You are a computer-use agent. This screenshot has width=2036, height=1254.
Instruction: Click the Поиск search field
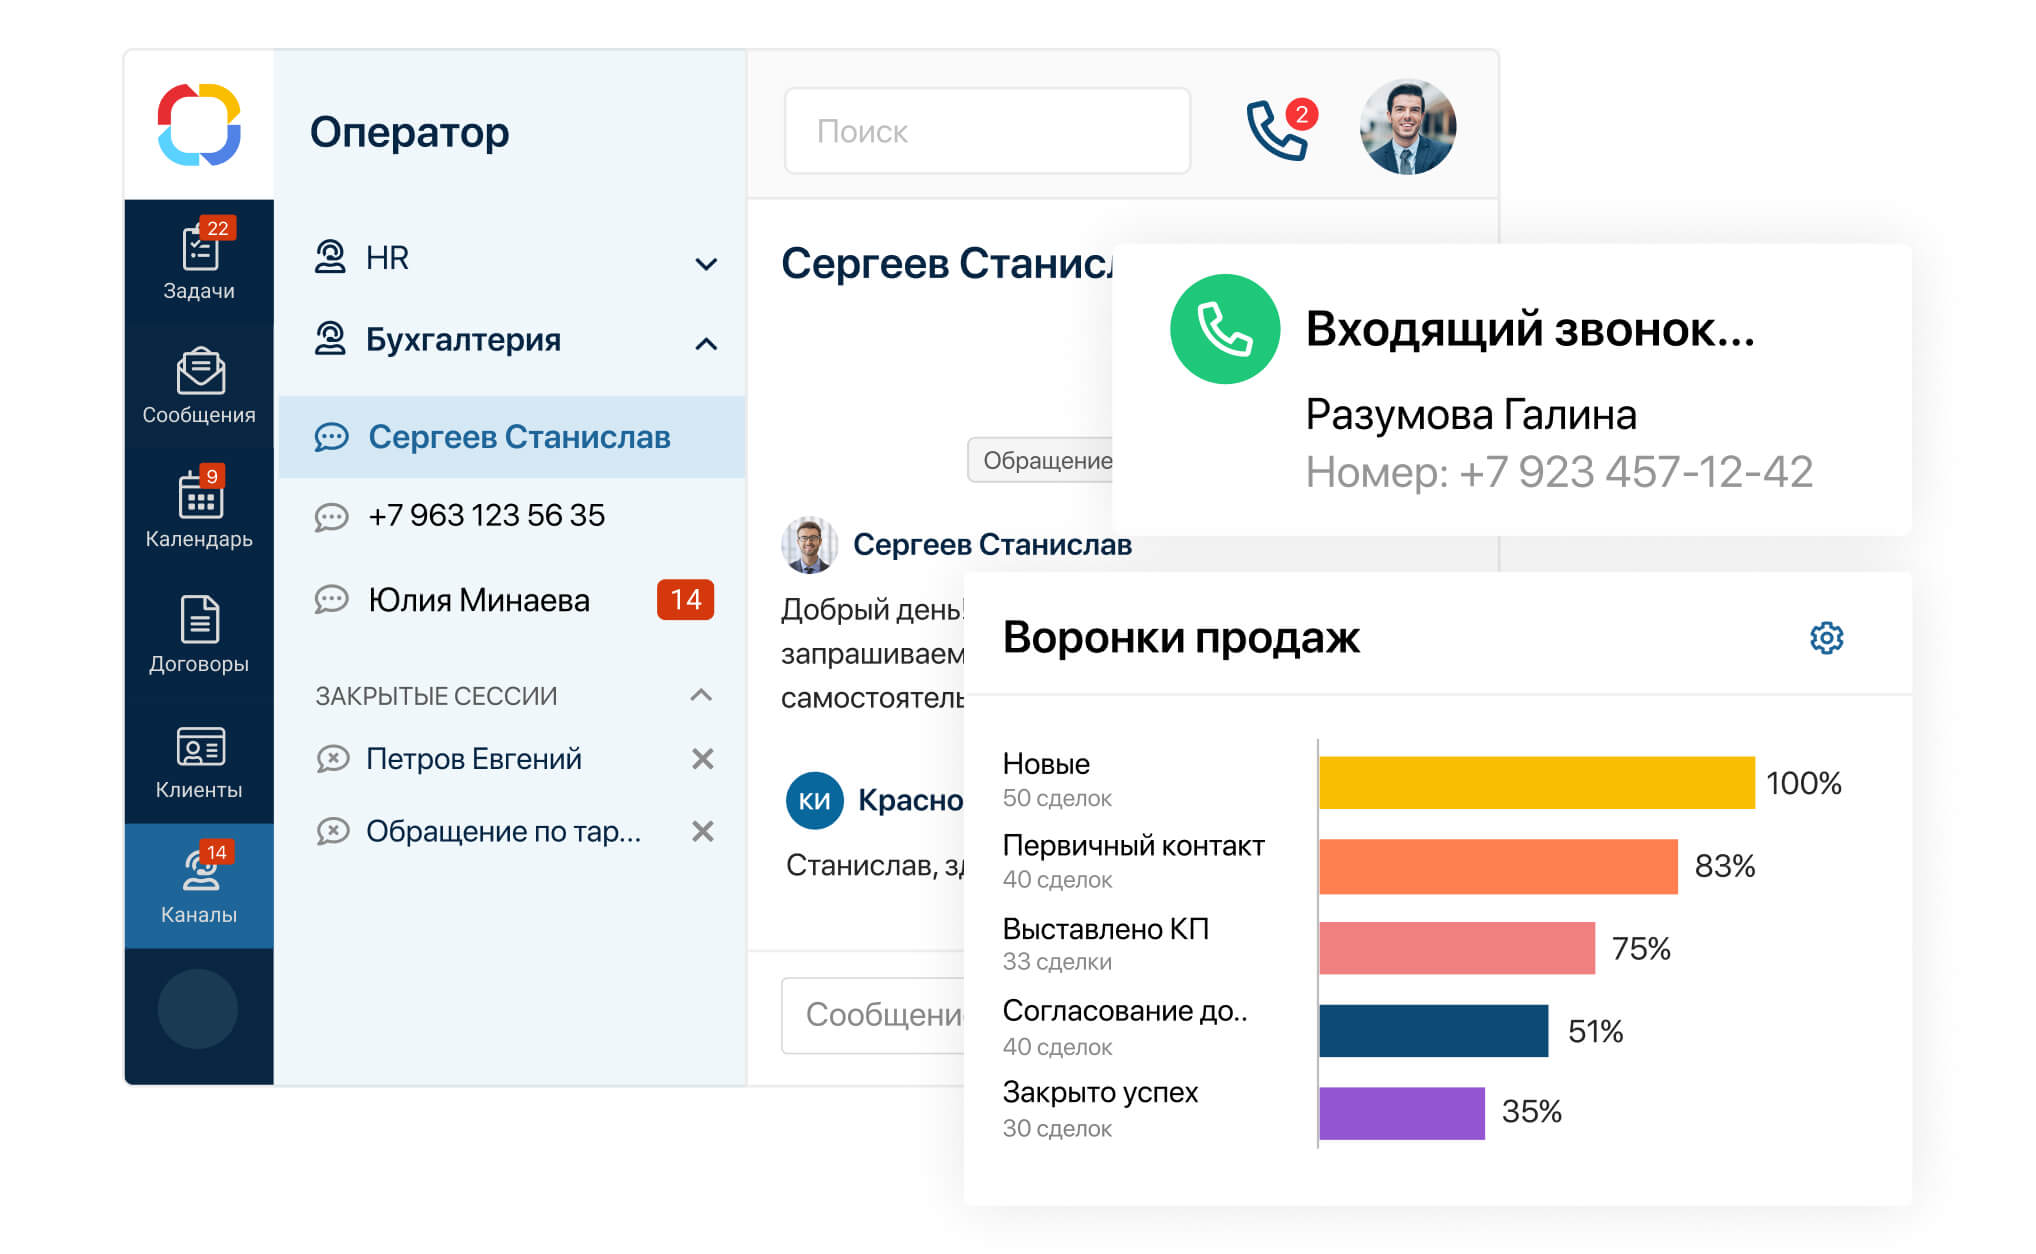[x=987, y=131]
